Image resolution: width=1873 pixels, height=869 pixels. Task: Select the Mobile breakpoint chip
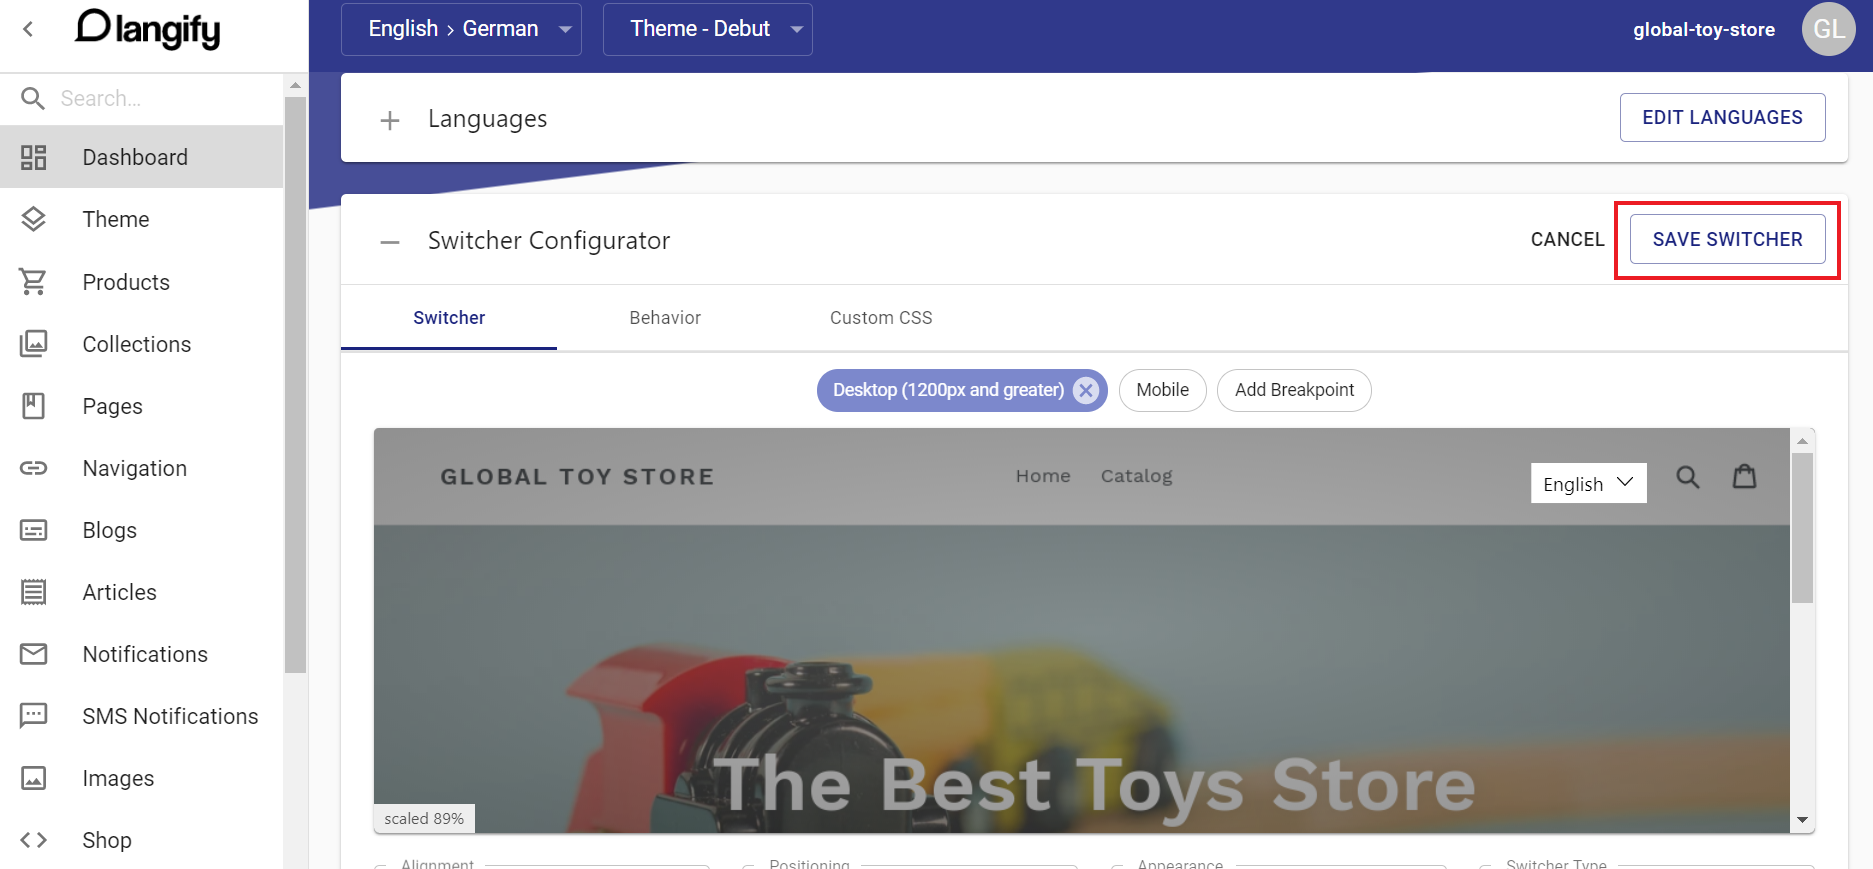[1163, 390]
